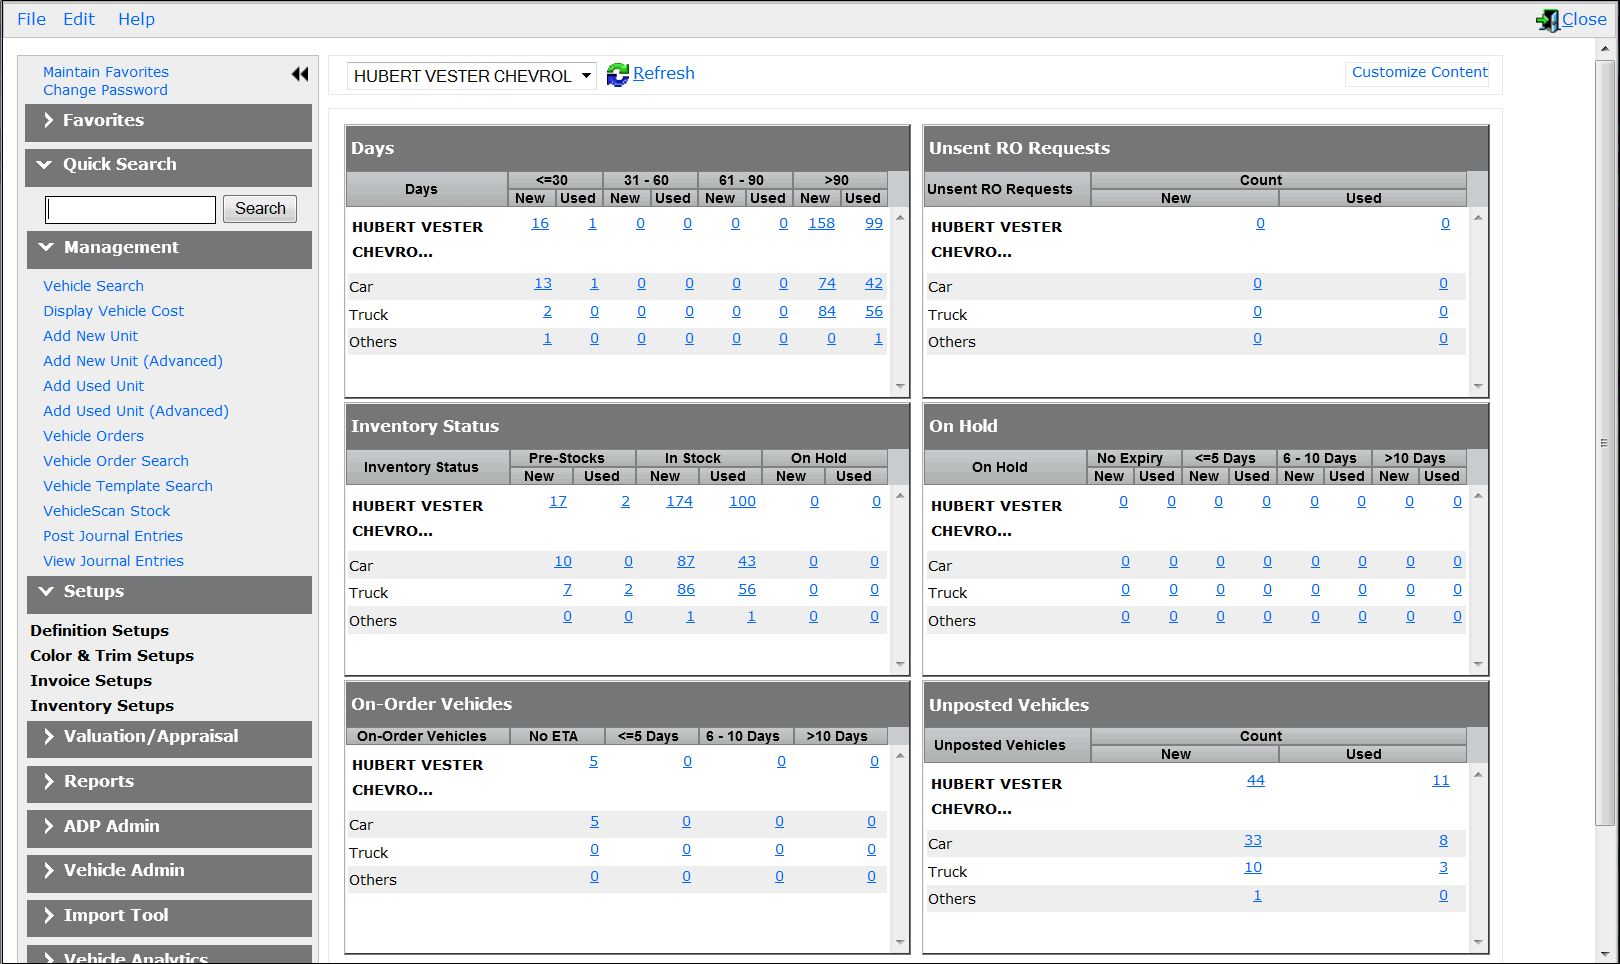Click Days total value 16

point(540,223)
